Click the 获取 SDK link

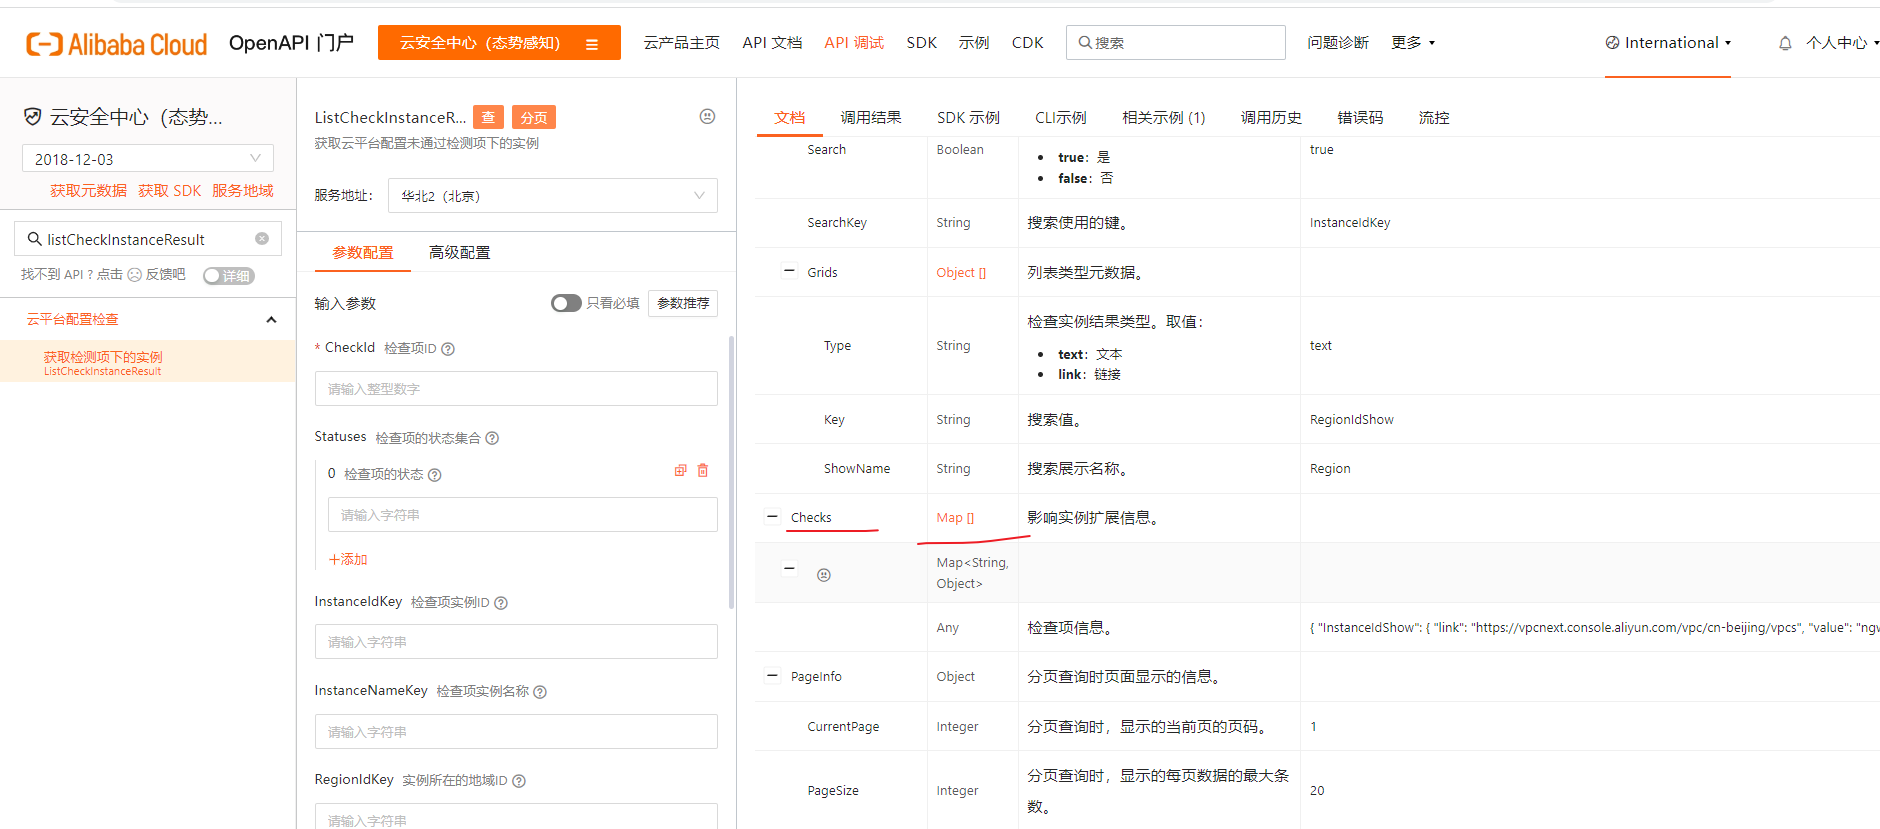pos(170,191)
